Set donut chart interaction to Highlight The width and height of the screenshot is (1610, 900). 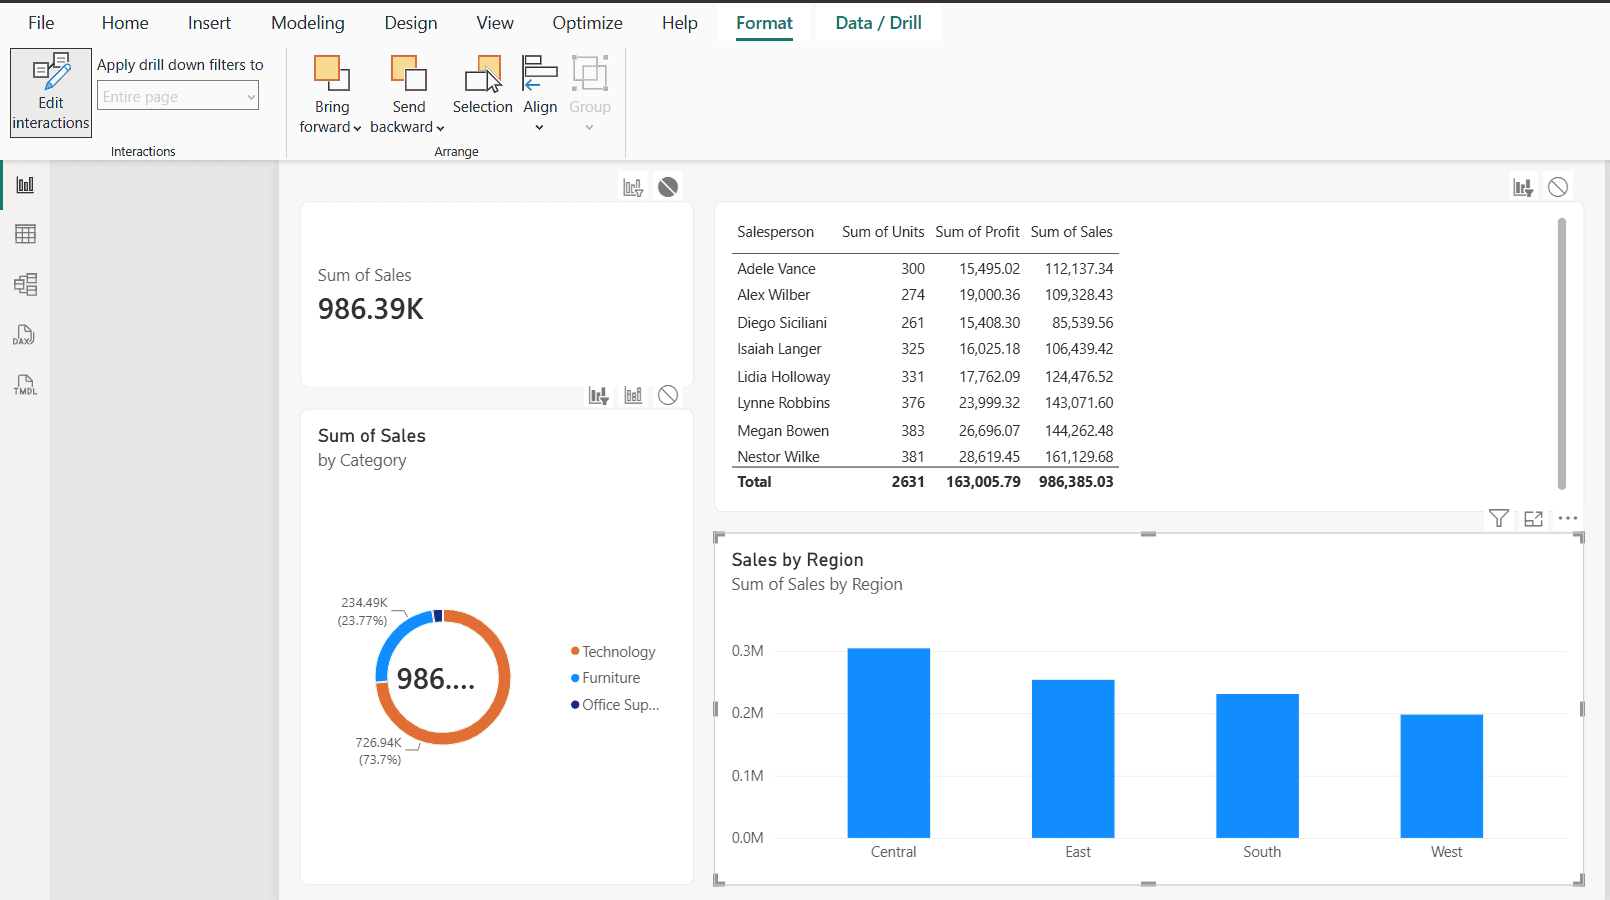(x=633, y=395)
